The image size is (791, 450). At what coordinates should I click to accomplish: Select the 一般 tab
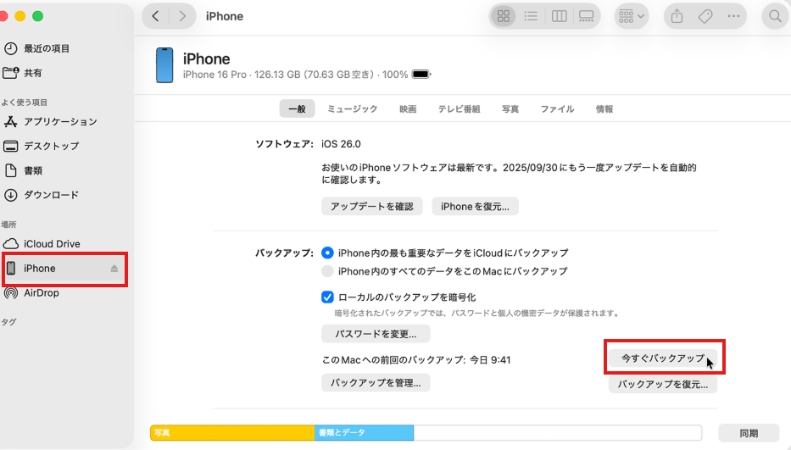pyautogui.click(x=297, y=109)
